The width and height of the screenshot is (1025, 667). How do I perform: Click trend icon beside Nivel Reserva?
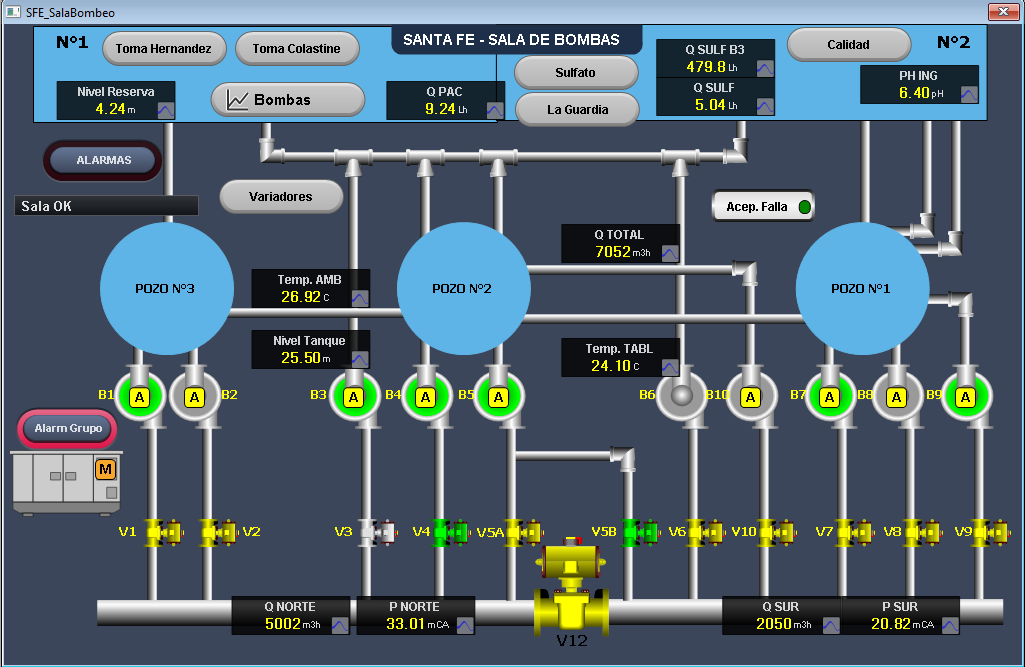click(x=166, y=111)
